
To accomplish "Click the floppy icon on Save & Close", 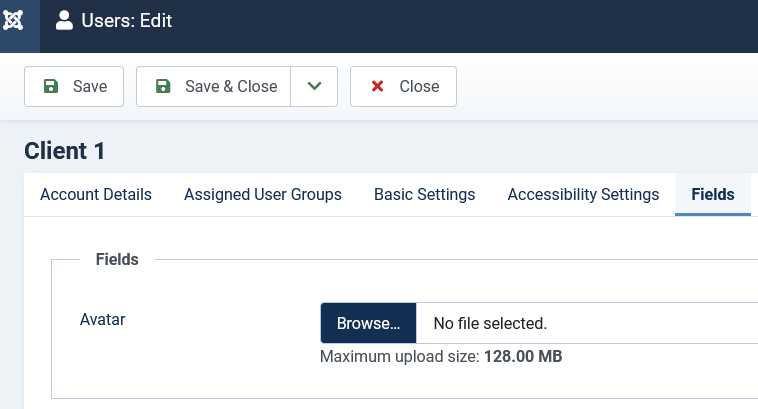I will pos(163,87).
